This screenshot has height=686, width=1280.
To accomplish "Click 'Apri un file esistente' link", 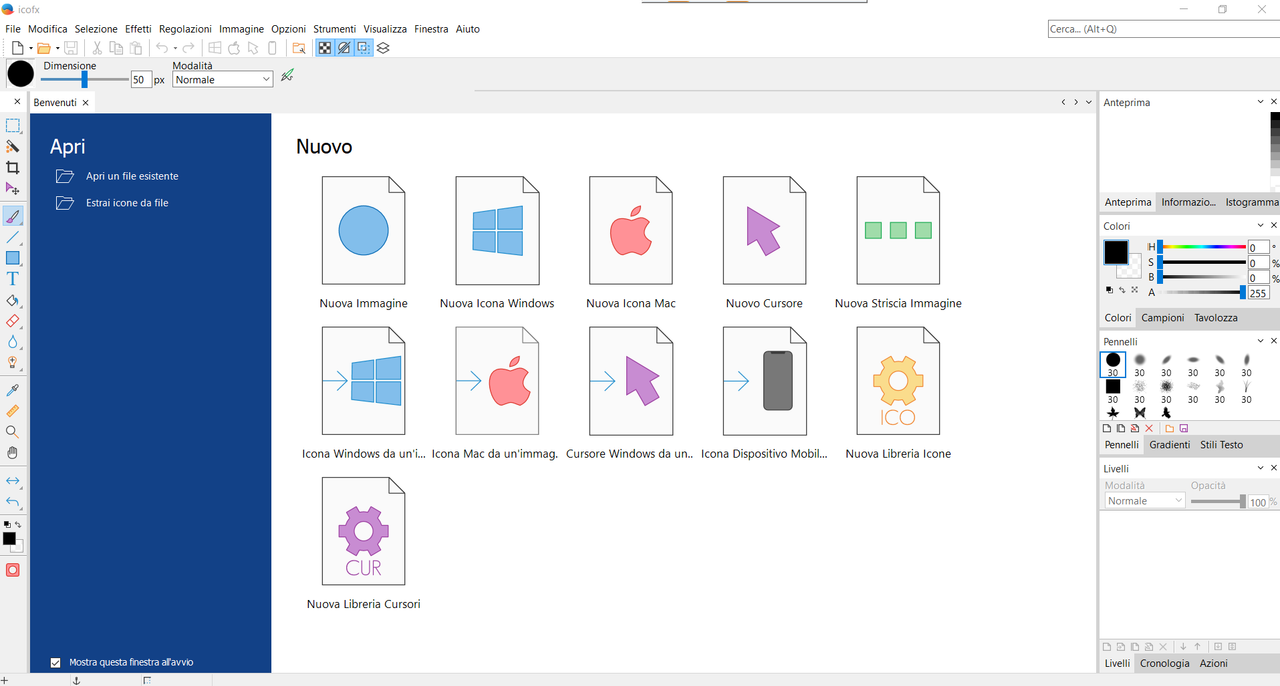I will [x=132, y=176].
